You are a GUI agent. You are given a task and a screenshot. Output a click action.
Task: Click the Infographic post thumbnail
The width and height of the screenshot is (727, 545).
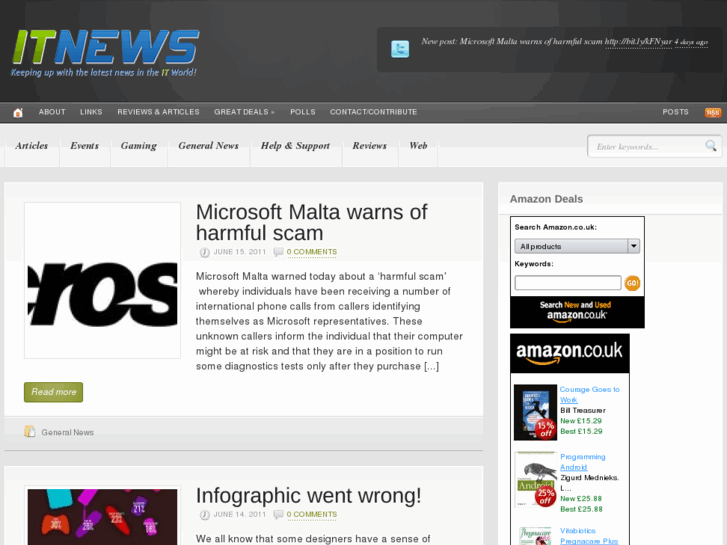tap(102, 516)
